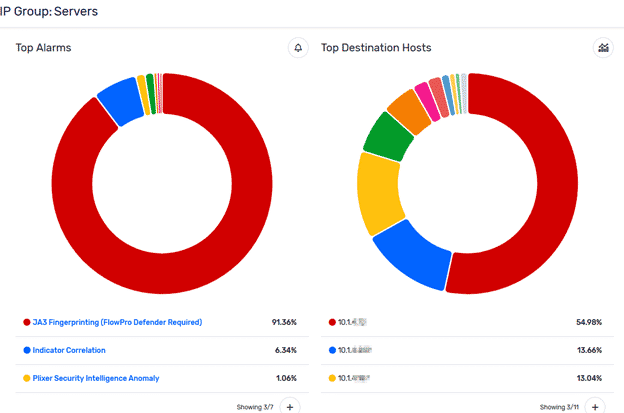
Task: Select the yellow segment in Destination Hosts donut
Action: pos(378,195)
